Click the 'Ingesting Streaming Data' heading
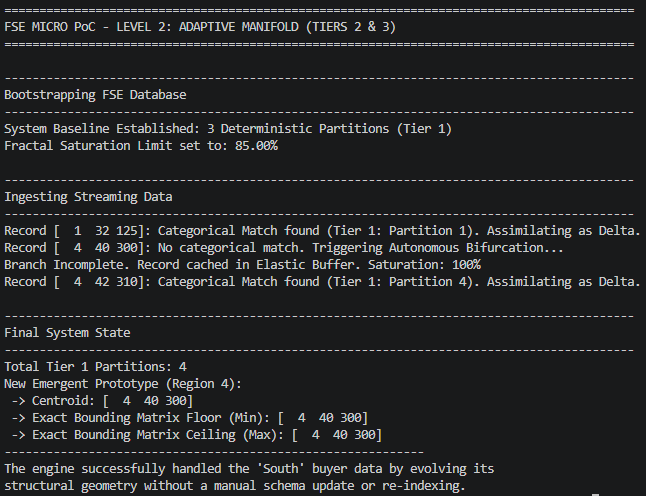Screen dimensions: 646x496 pyautogui.click(x=88, y=197)
